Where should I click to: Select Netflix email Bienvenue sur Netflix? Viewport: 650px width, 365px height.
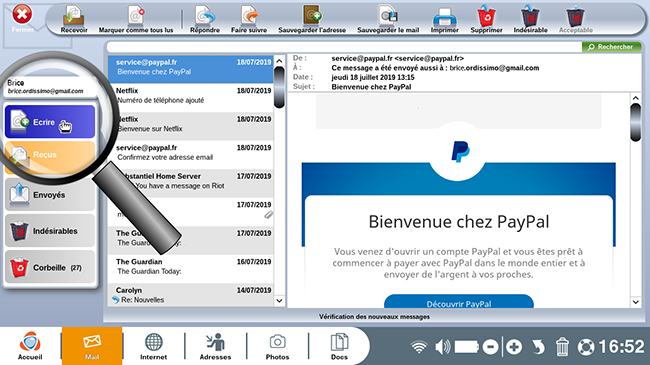191,126
